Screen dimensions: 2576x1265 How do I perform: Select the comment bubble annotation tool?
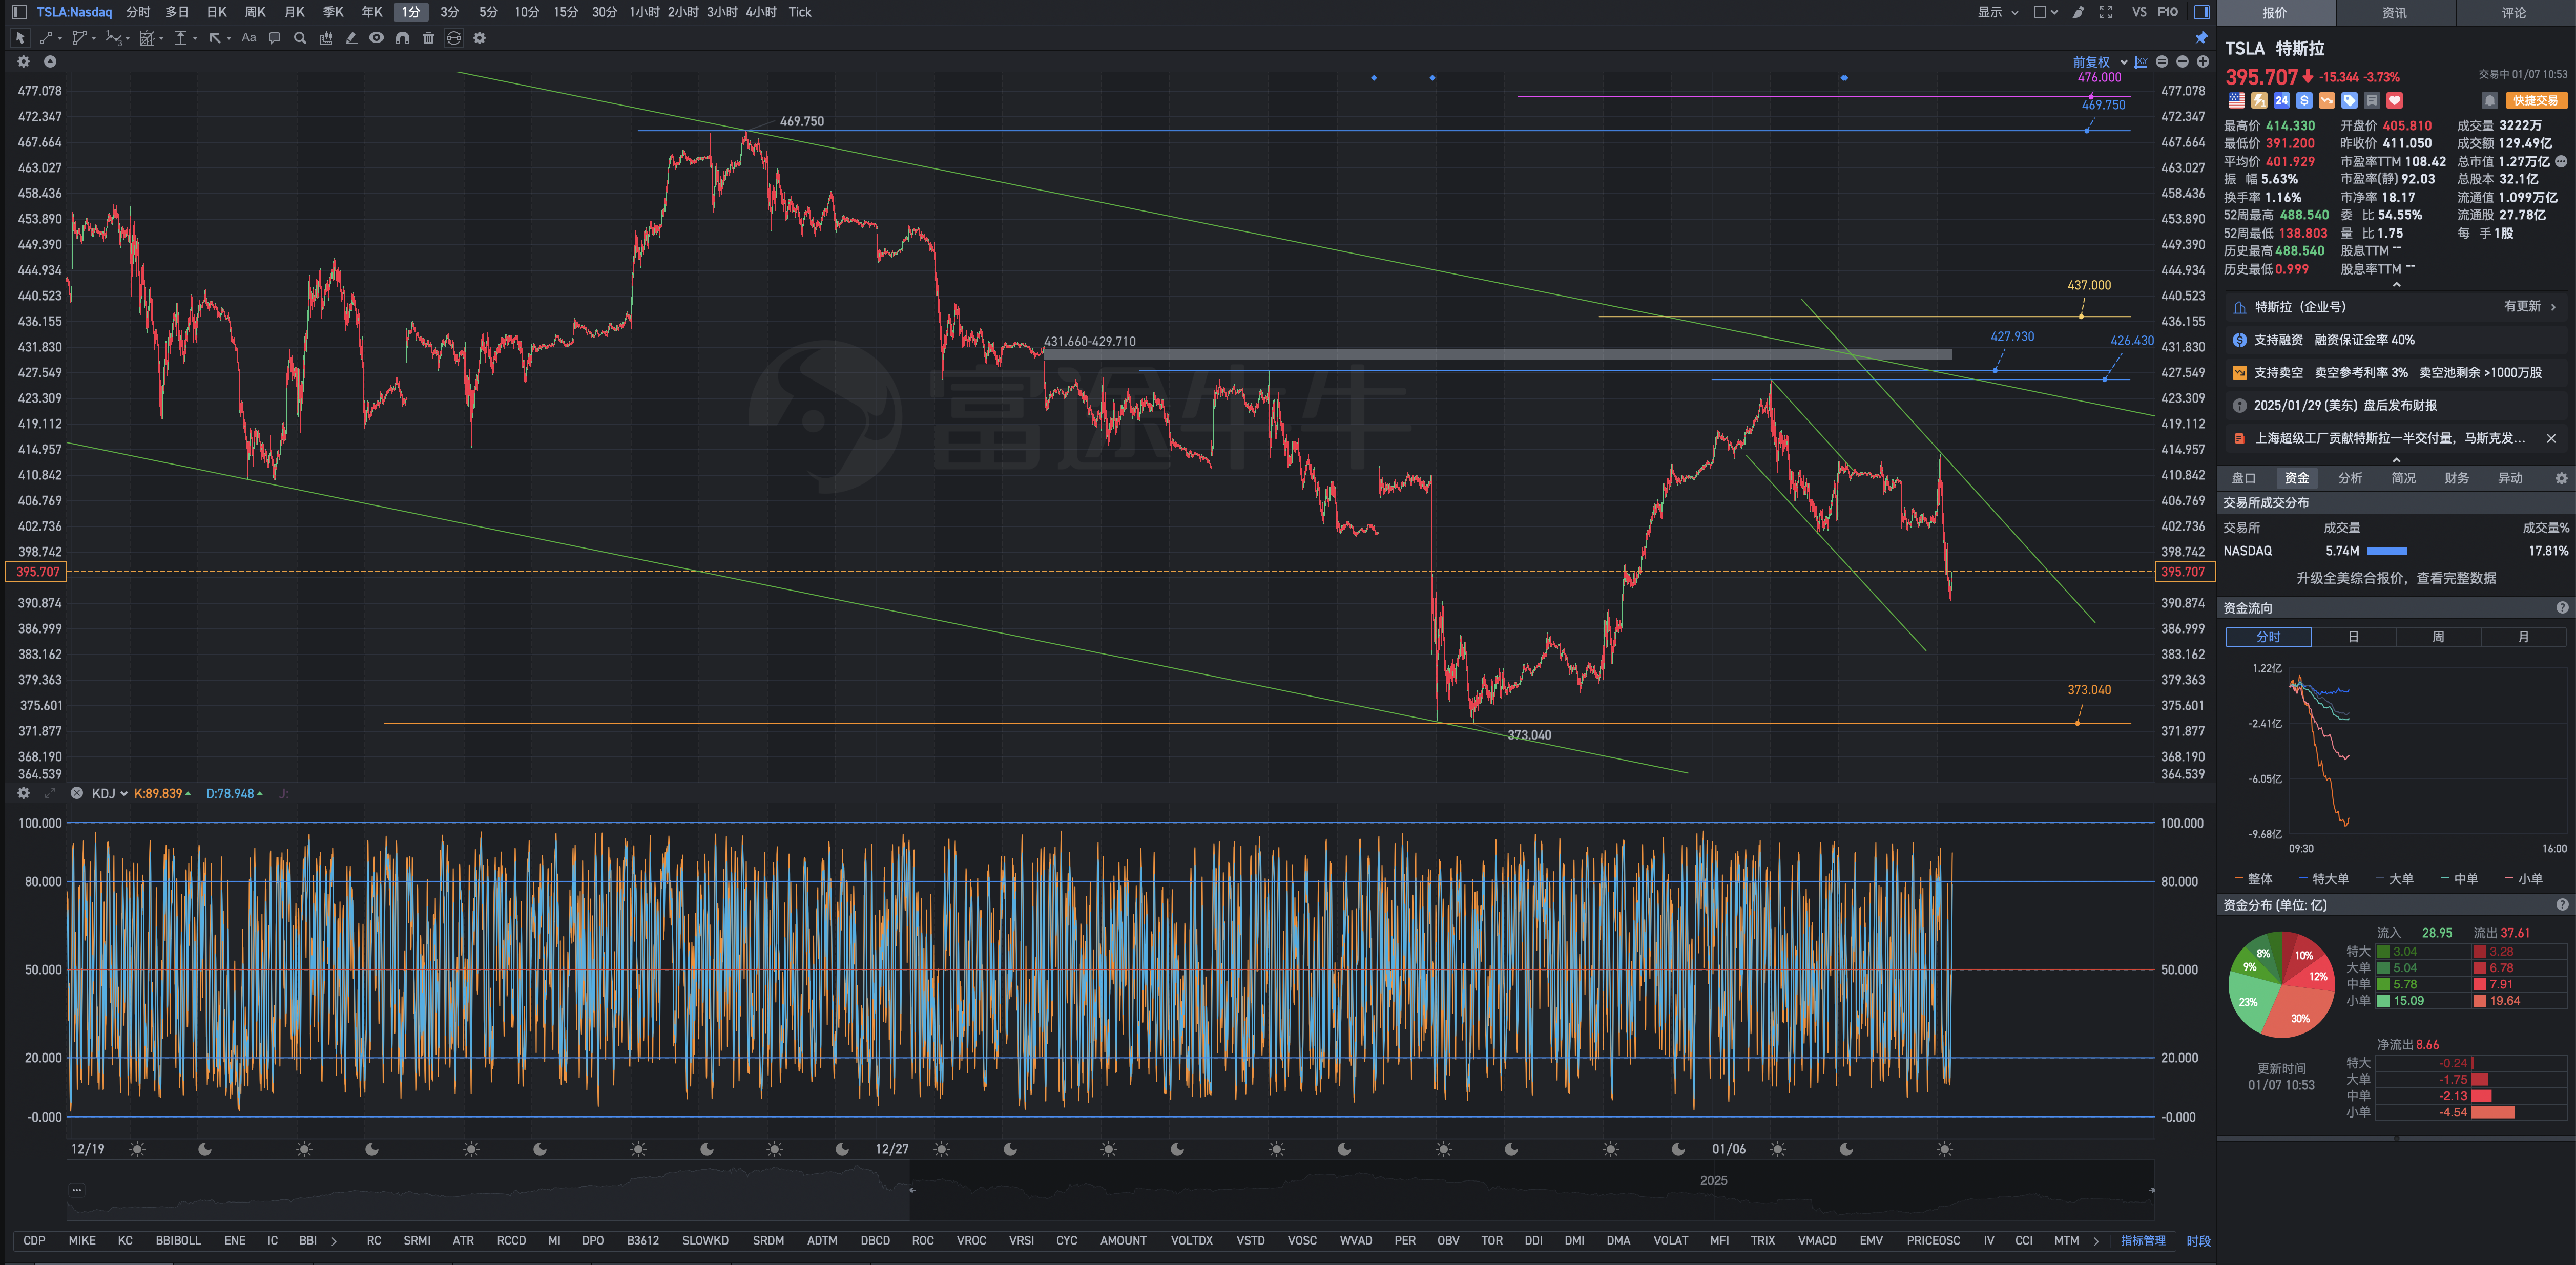[x=275, y=38]
